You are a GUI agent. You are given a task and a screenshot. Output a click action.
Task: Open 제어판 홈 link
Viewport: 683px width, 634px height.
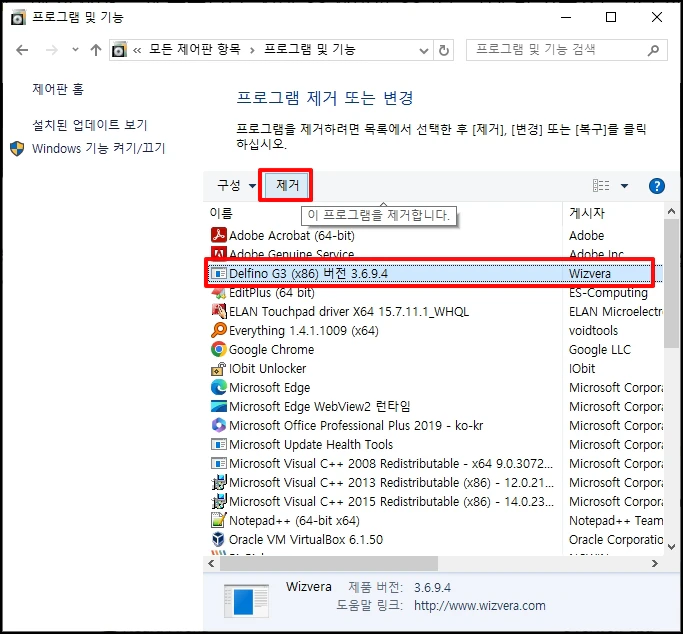58,89
